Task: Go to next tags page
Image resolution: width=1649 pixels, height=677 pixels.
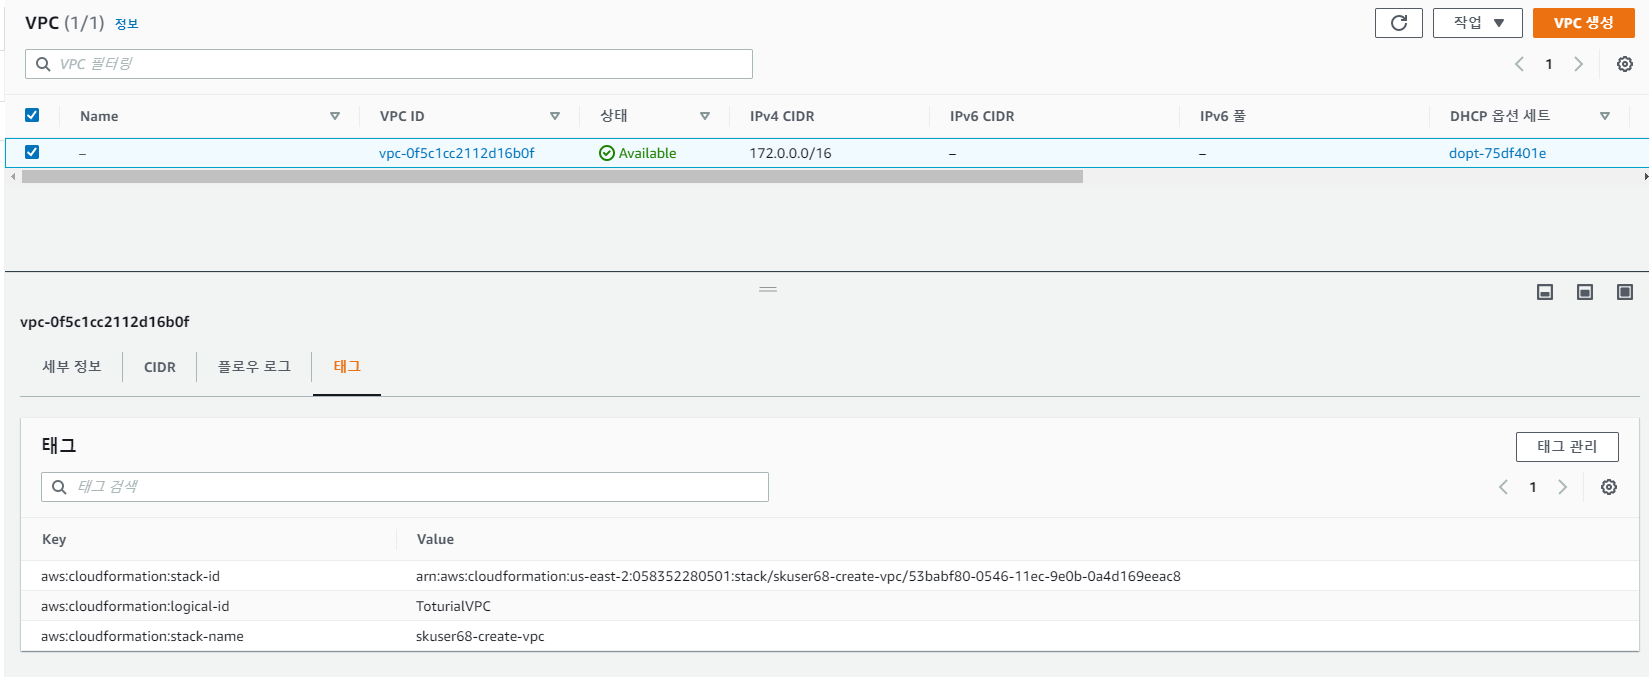Action: (x=1562, y=487)
